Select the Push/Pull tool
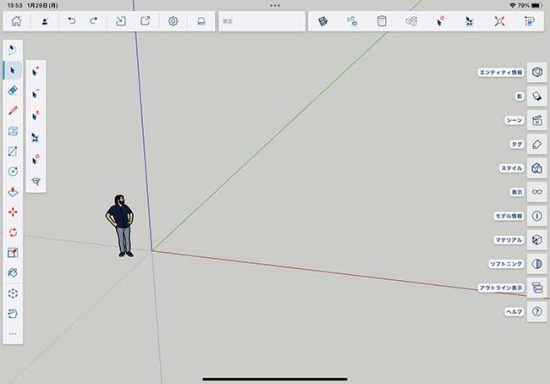 (x=13, y=192)
